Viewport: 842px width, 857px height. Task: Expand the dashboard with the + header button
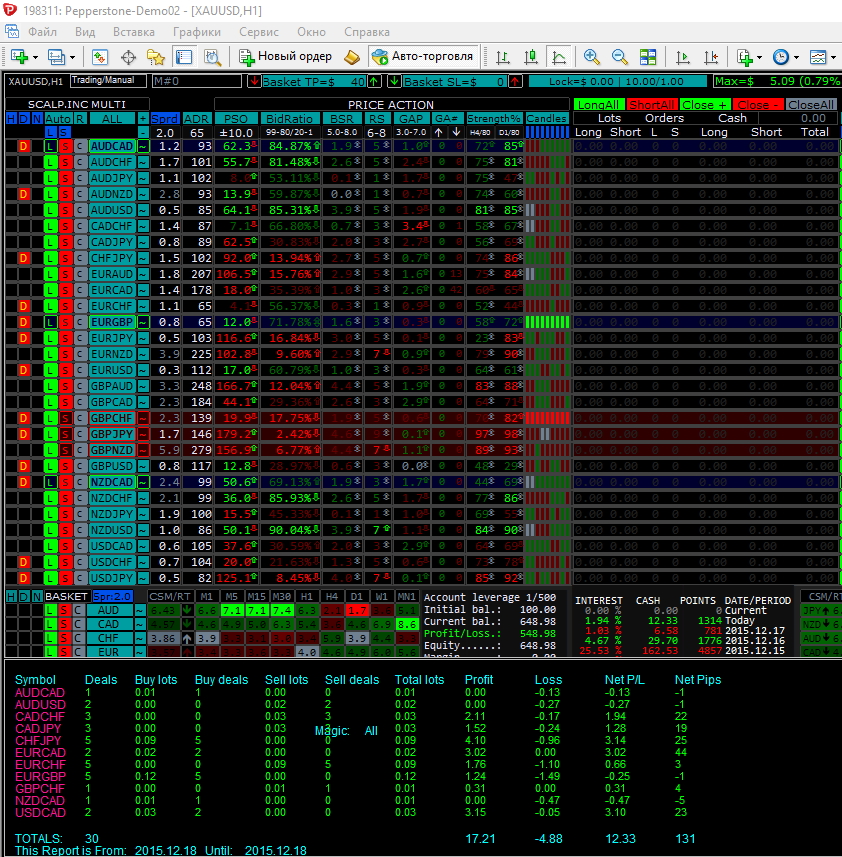[x=143, y=119]
